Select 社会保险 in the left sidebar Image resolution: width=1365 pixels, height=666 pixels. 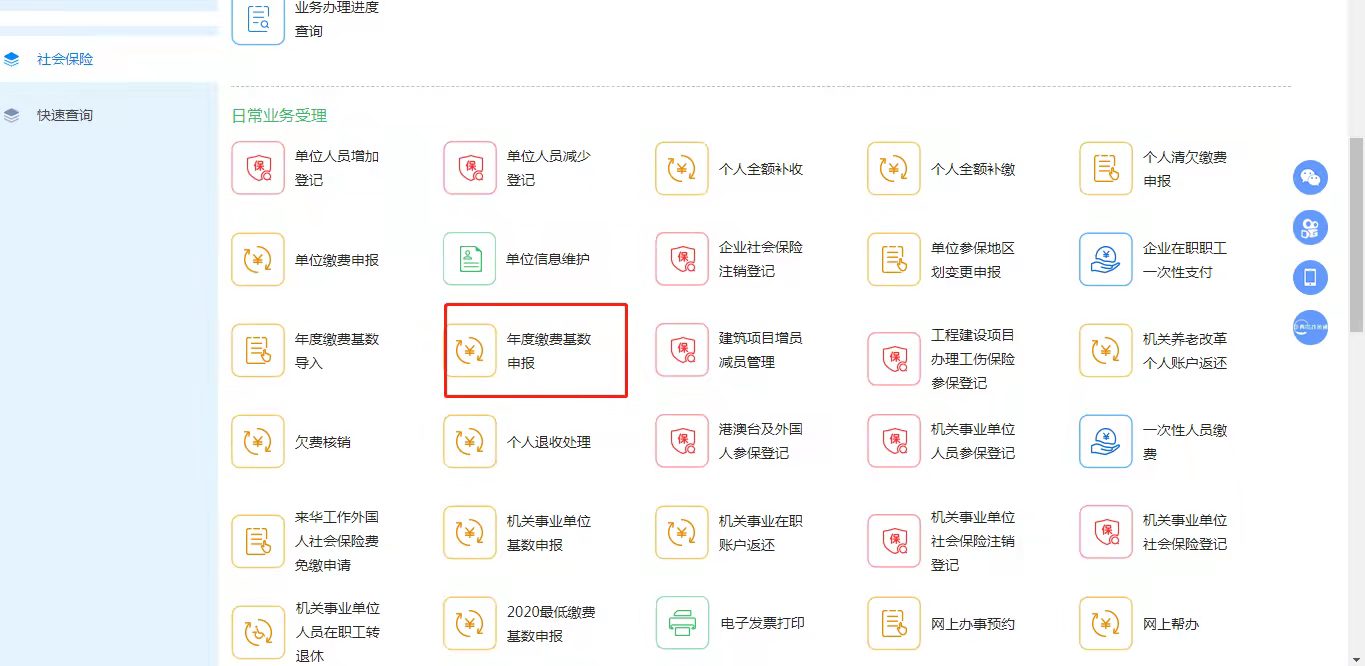65,59
